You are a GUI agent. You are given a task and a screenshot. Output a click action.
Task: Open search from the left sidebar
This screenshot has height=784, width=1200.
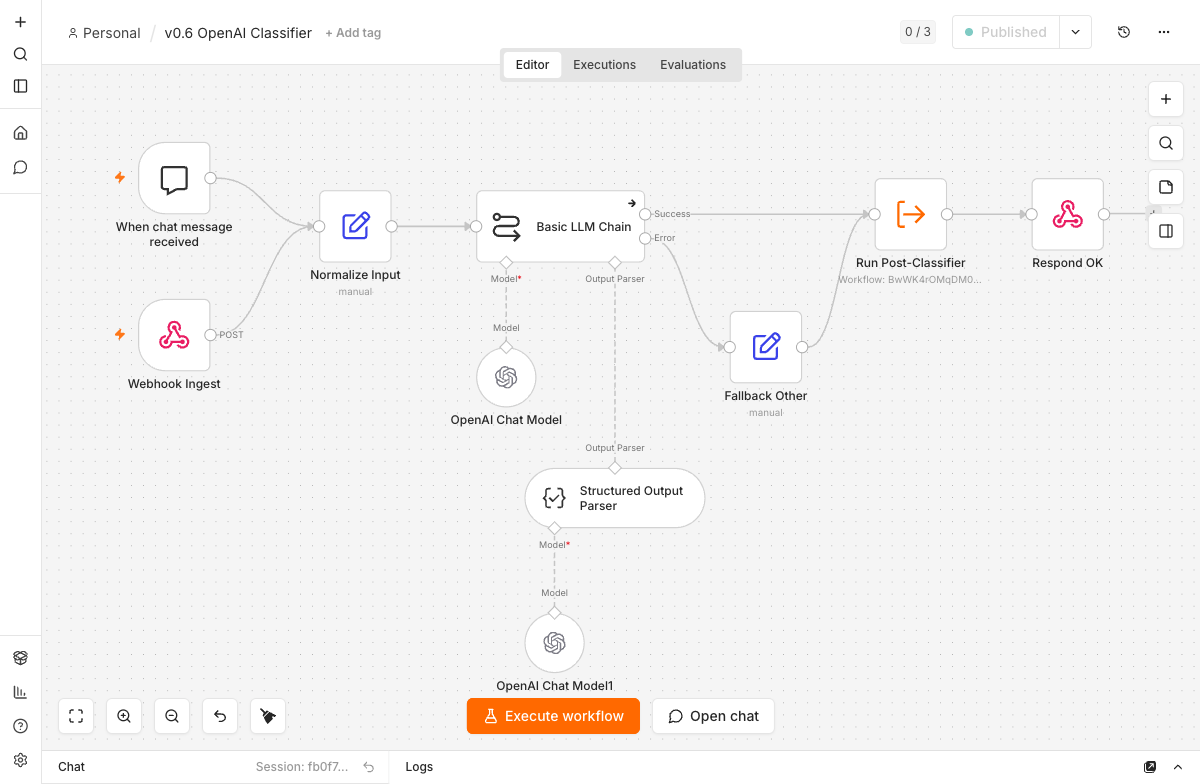click(20, 54)
